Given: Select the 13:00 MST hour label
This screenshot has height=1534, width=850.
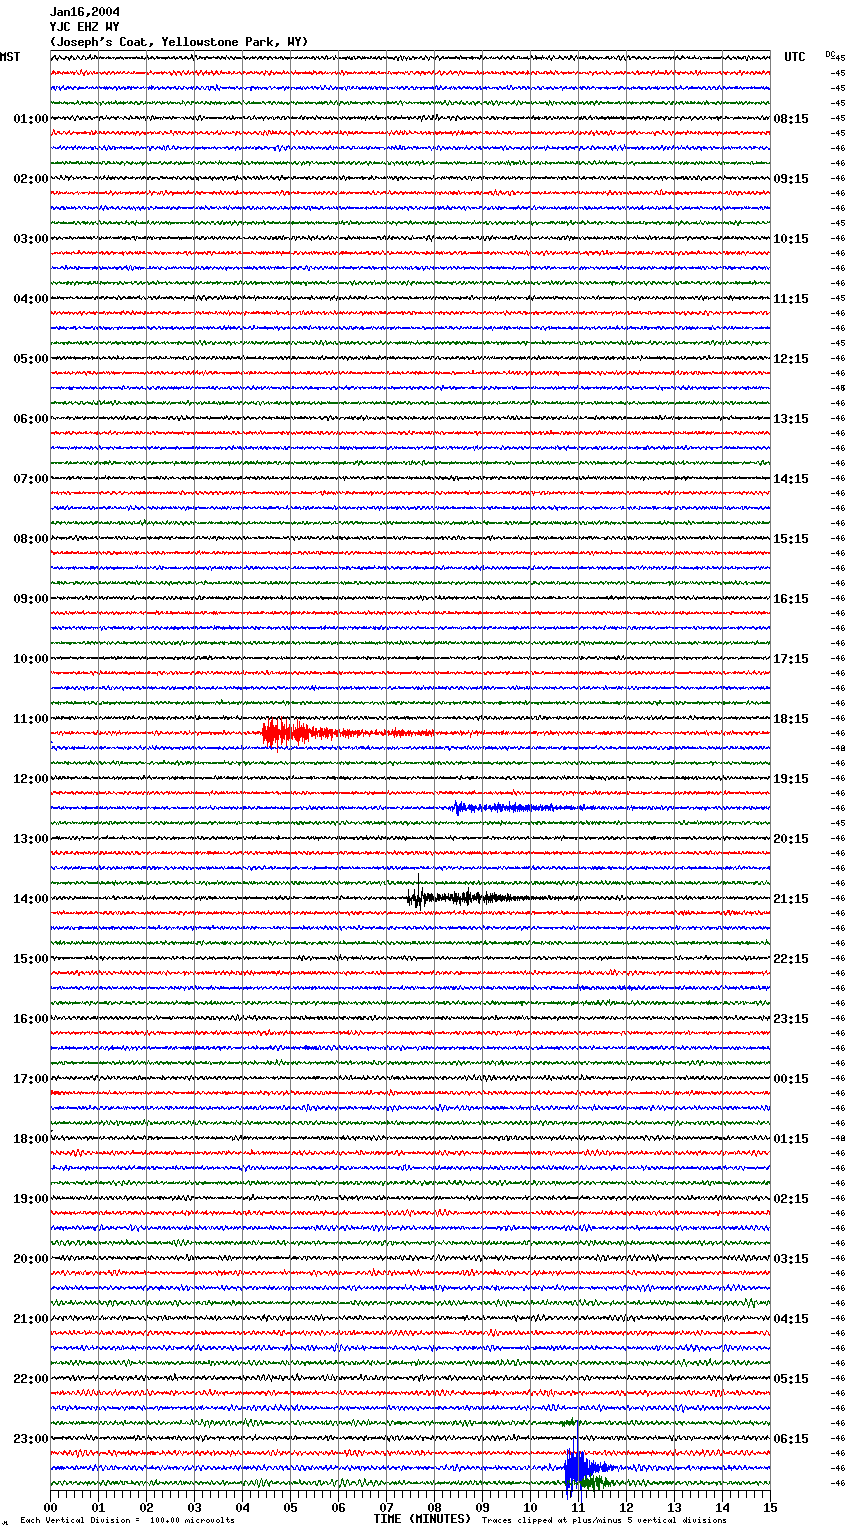Looking at the screenshot, I should (x=31, y=839).
